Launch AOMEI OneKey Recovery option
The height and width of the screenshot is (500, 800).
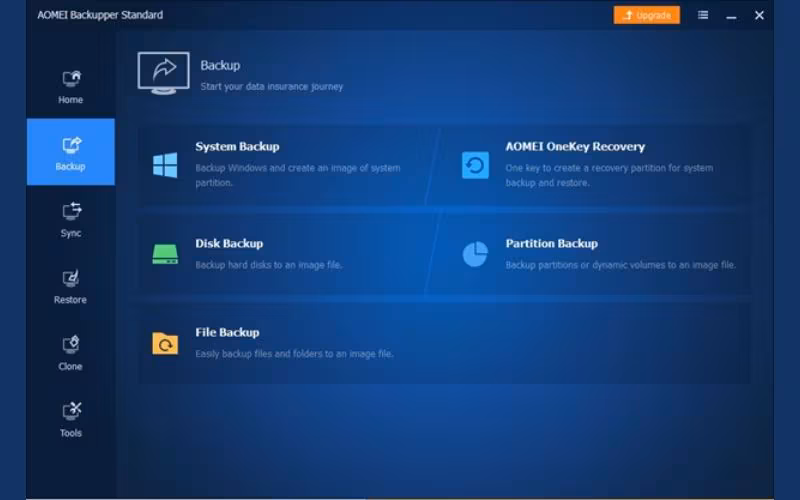[575, 146]
